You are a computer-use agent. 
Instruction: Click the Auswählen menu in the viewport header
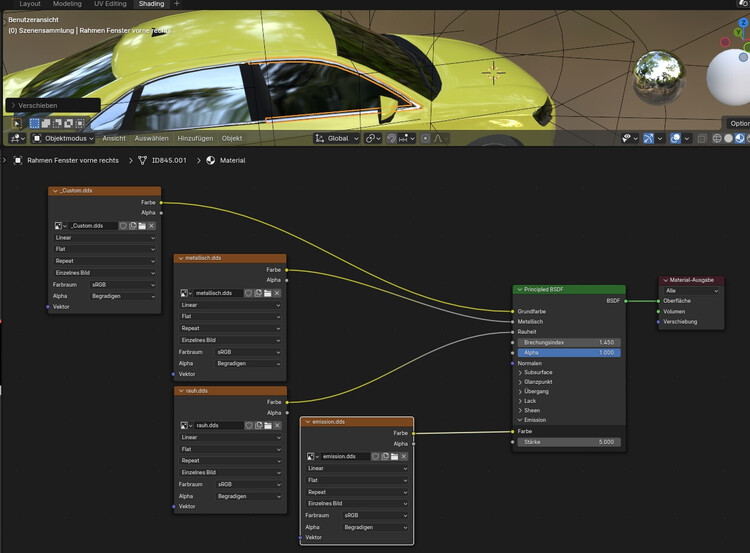tap(151, 138)
